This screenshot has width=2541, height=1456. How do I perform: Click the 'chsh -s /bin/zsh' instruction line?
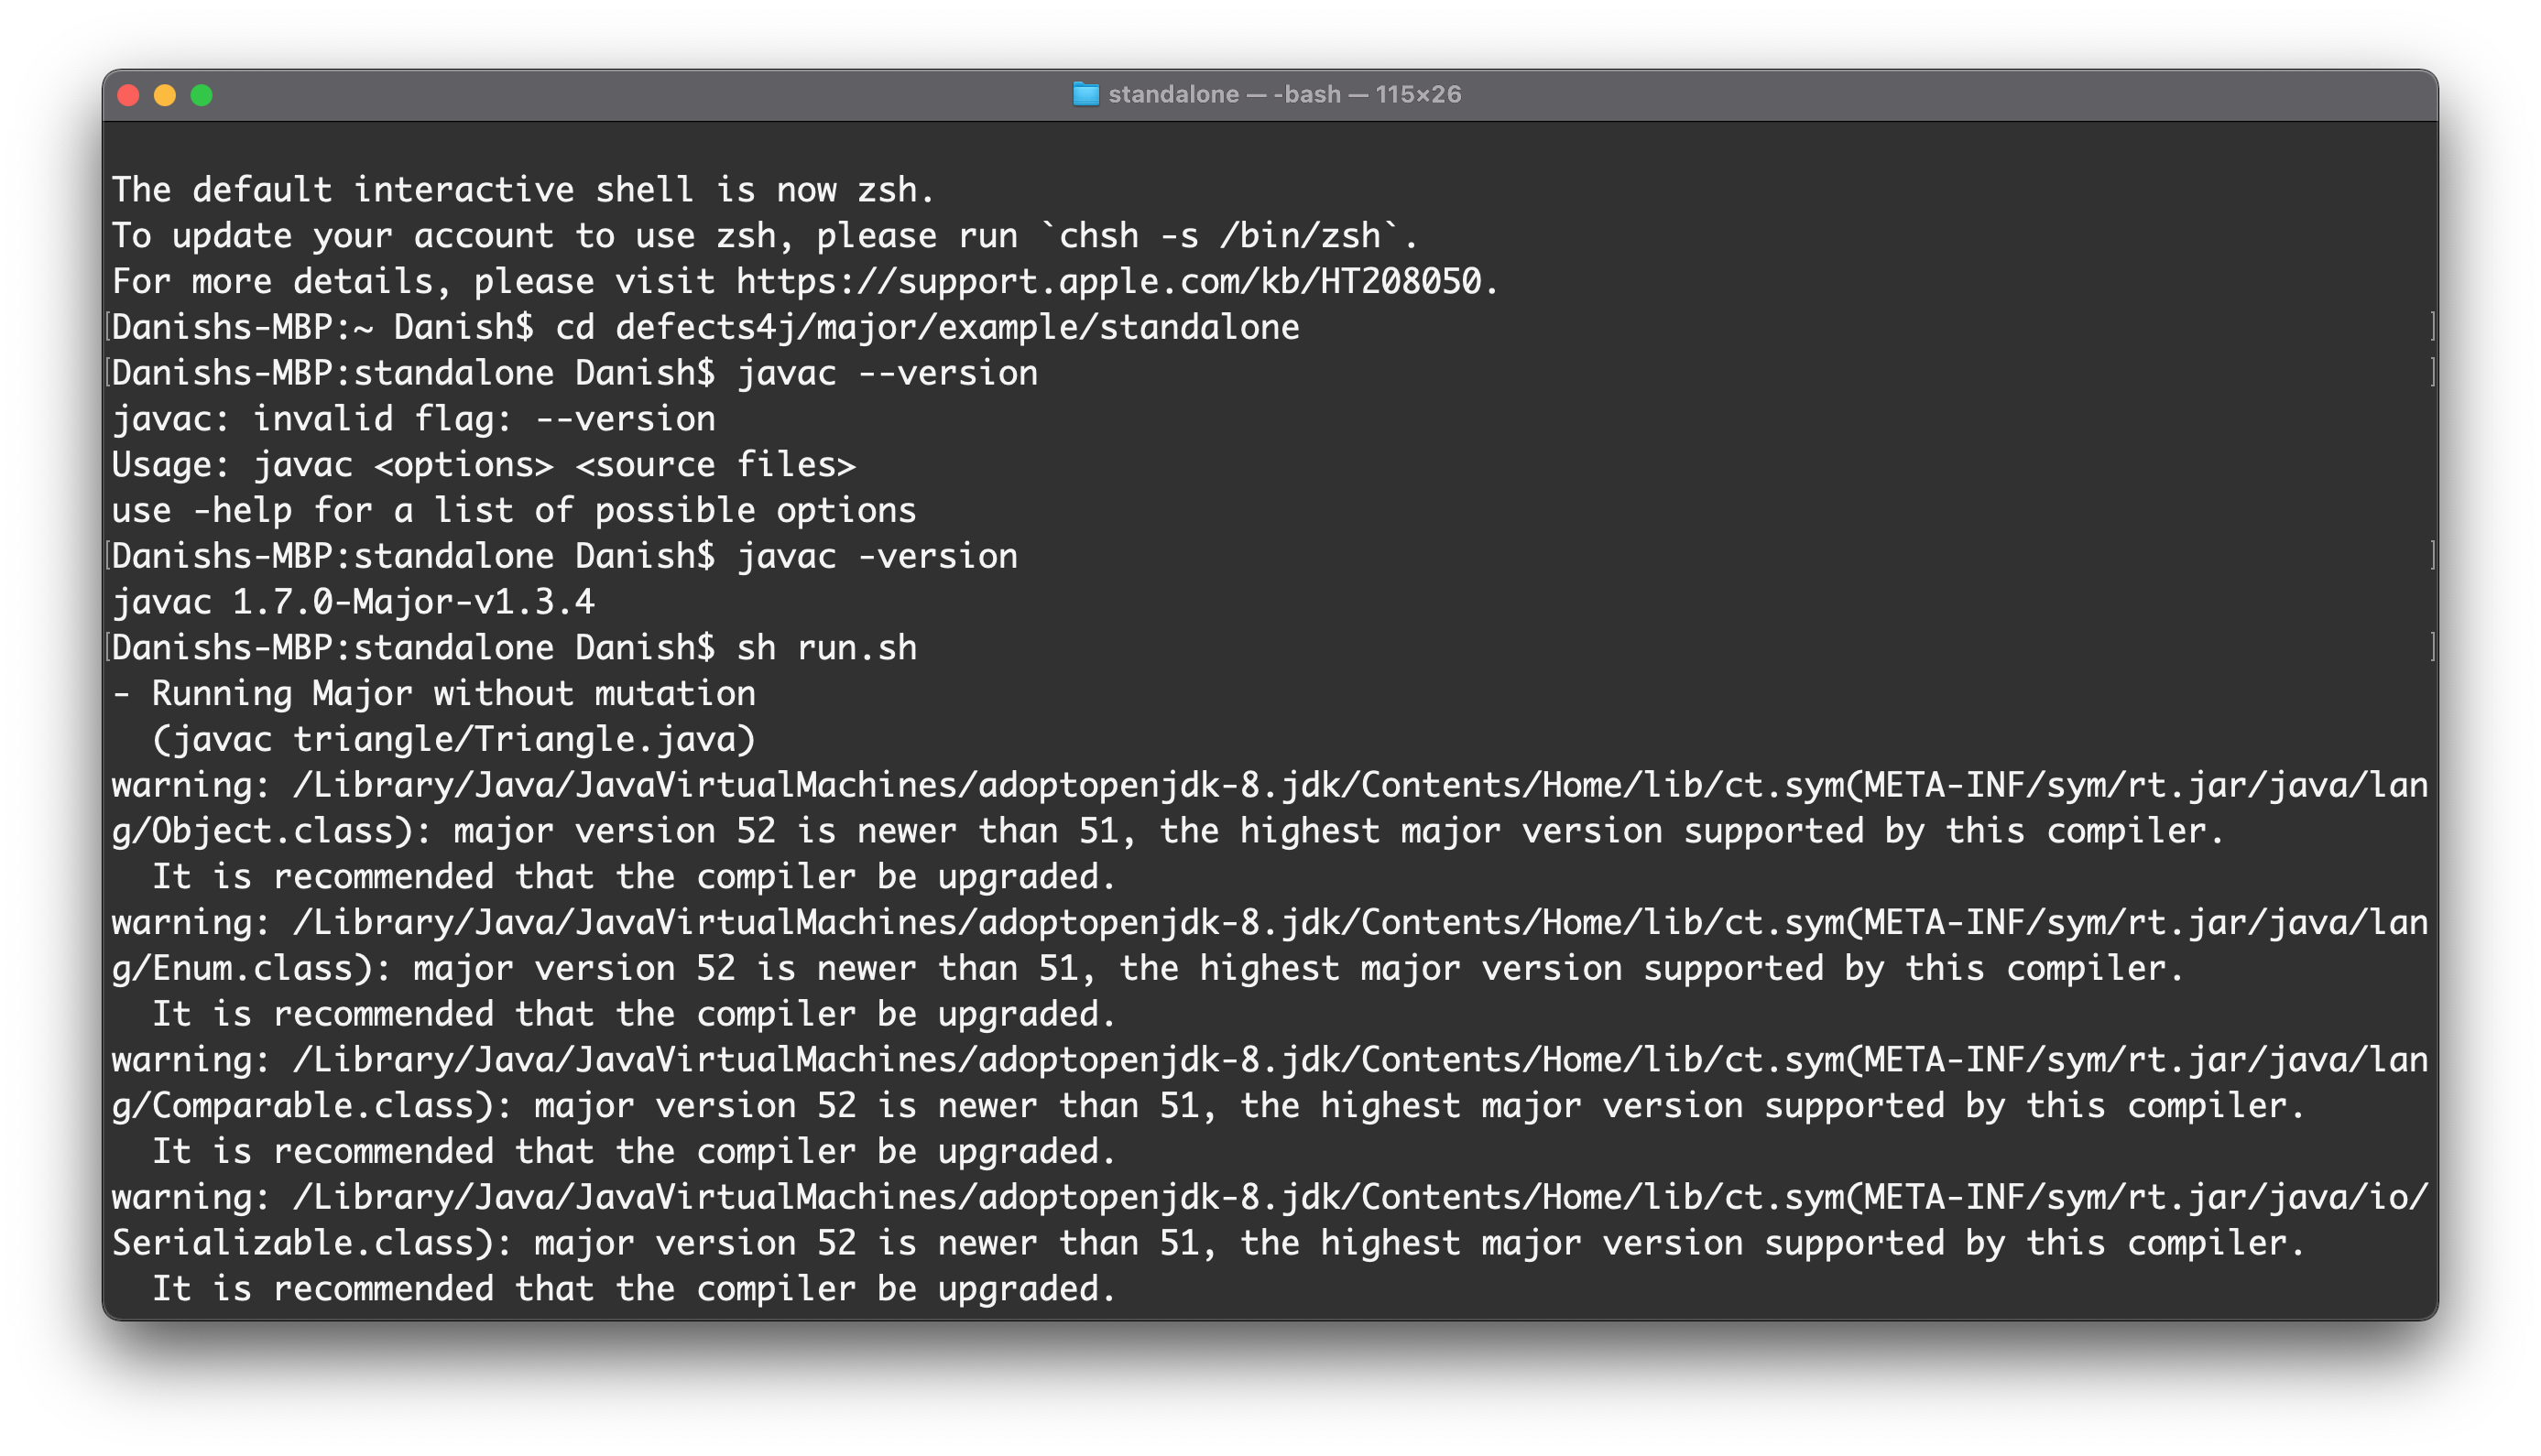[765, 236]
